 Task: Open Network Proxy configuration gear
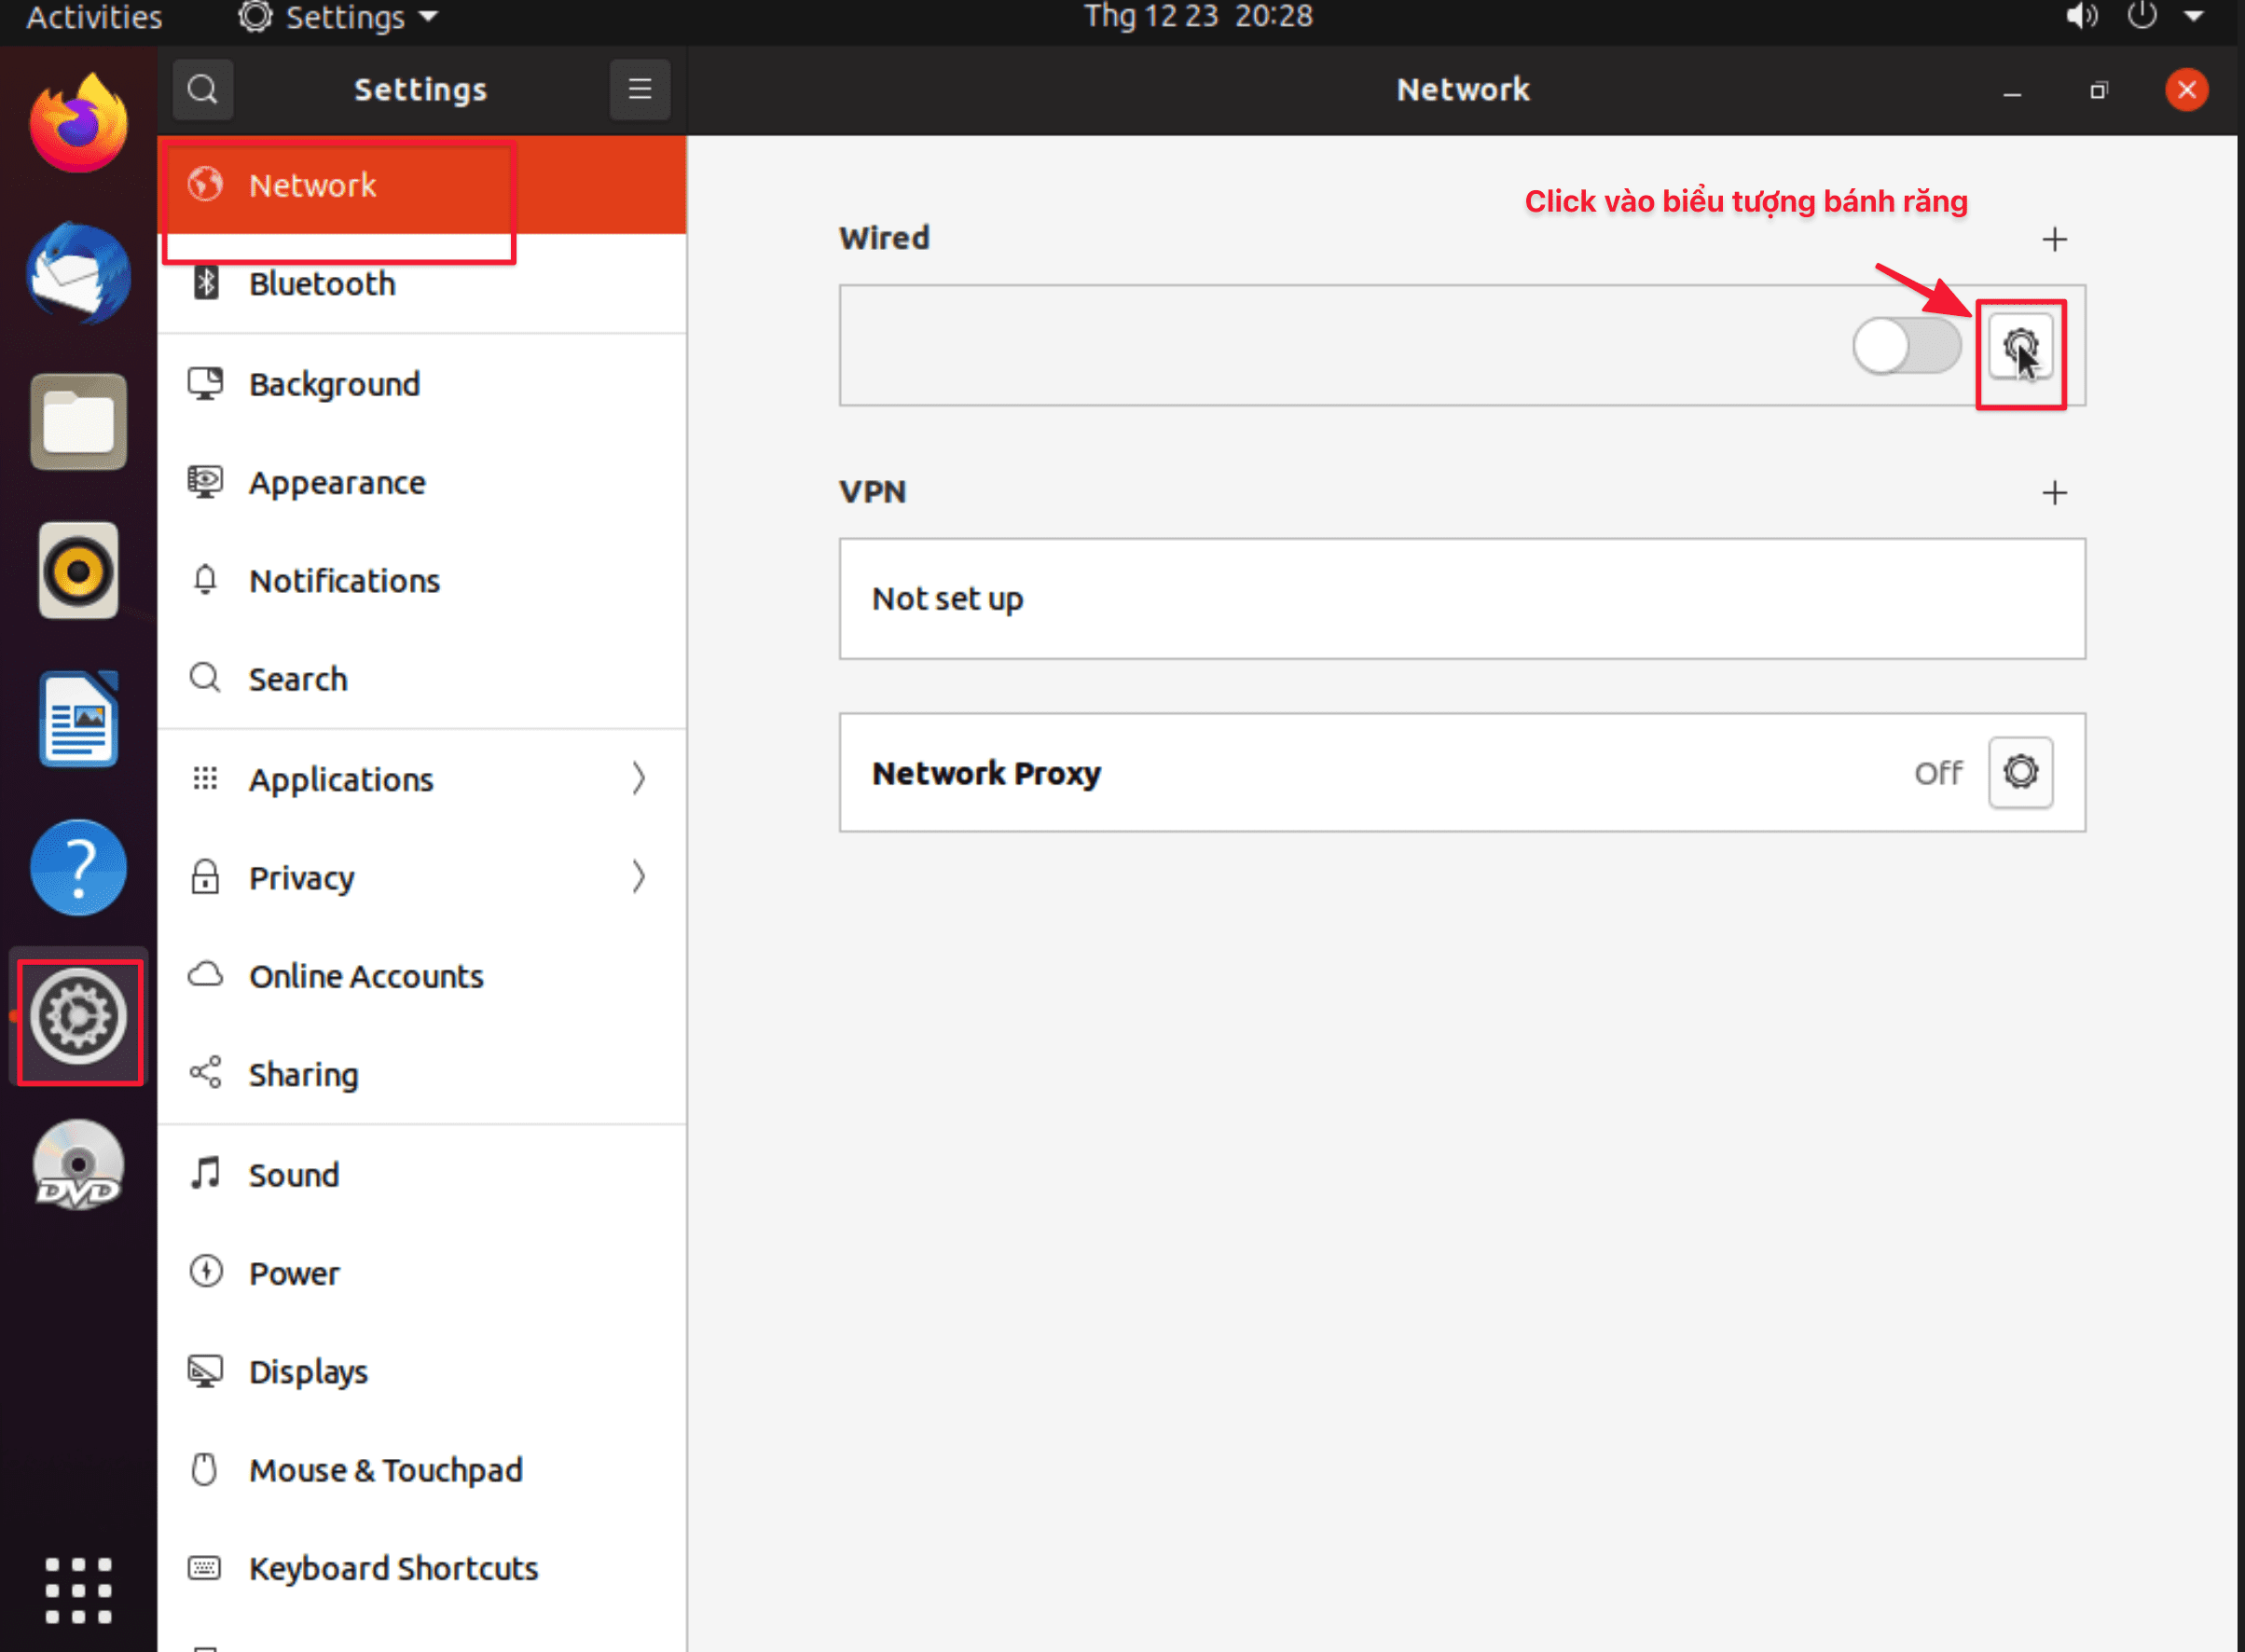pyautogui.click(x=2020, y=772)
